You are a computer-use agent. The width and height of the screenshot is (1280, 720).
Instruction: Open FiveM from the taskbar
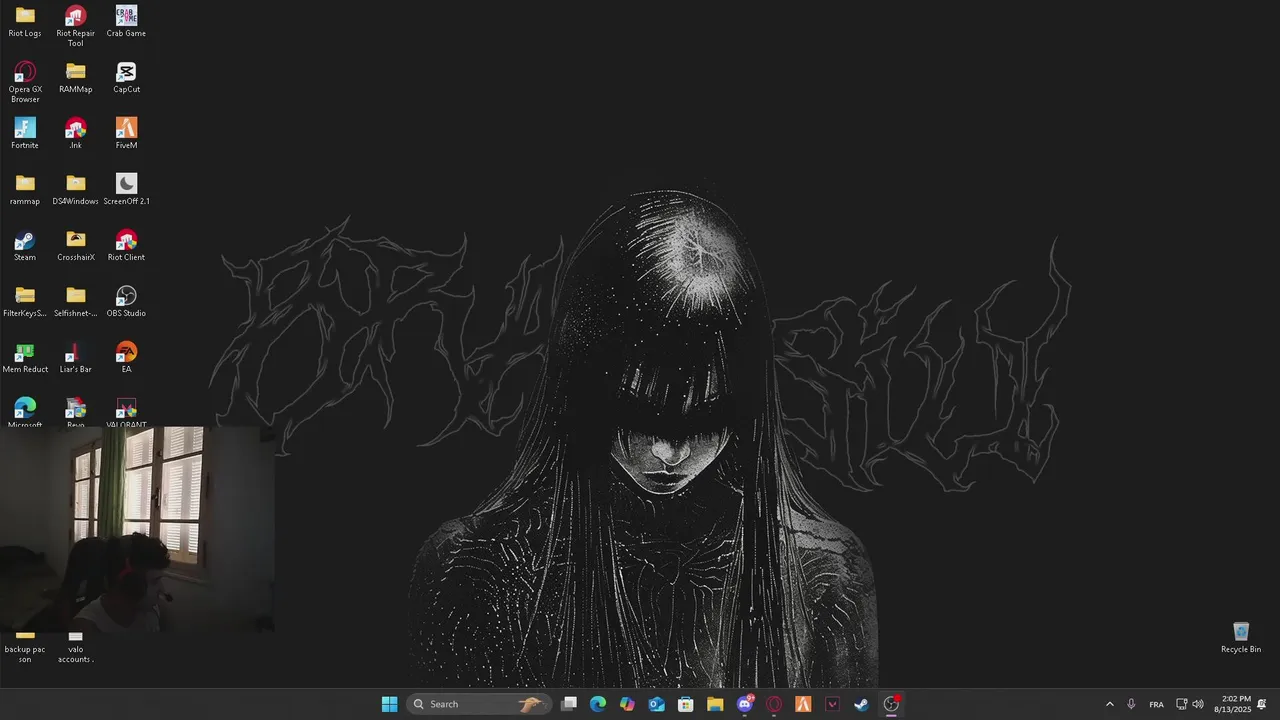click(803, 704)
